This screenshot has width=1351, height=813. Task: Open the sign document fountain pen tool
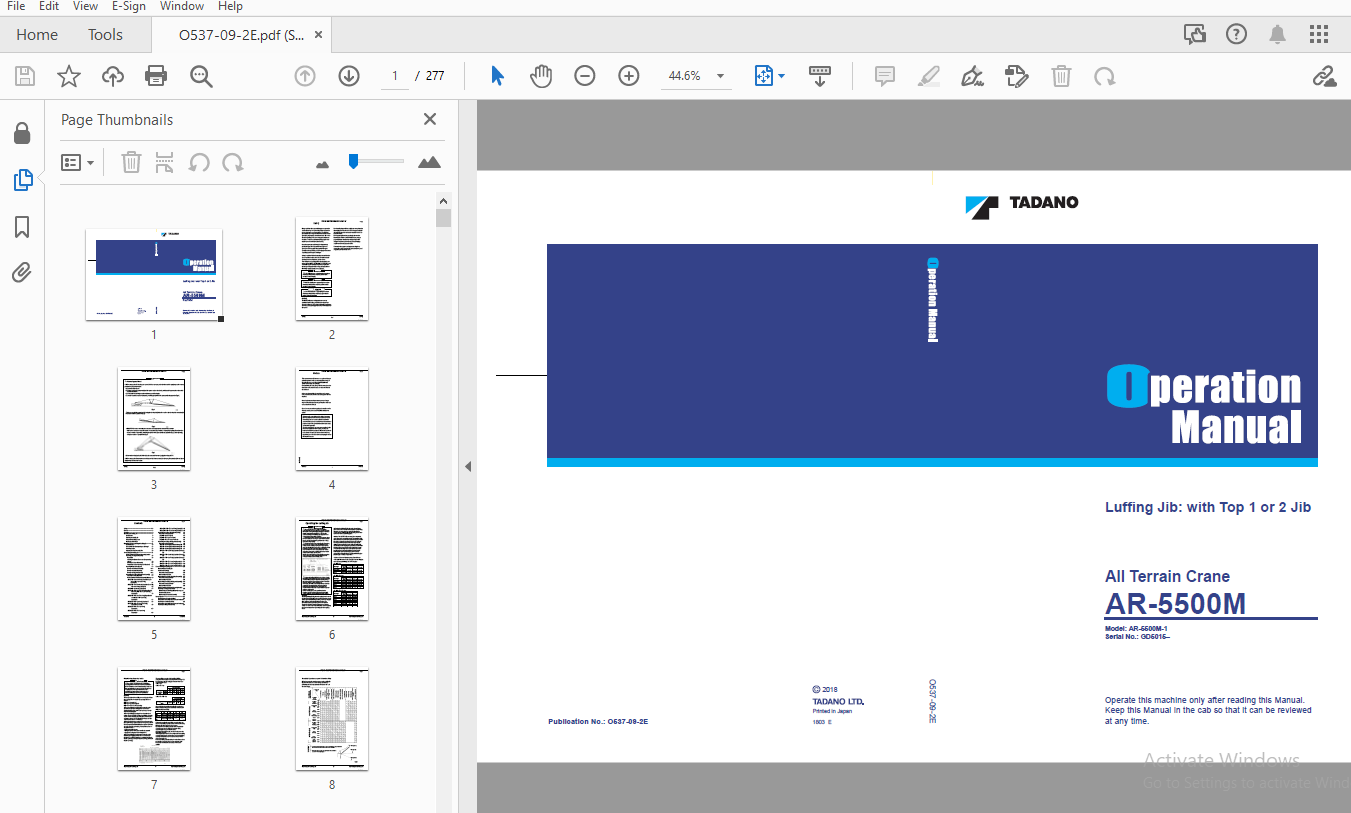click(x=972, y=76)
